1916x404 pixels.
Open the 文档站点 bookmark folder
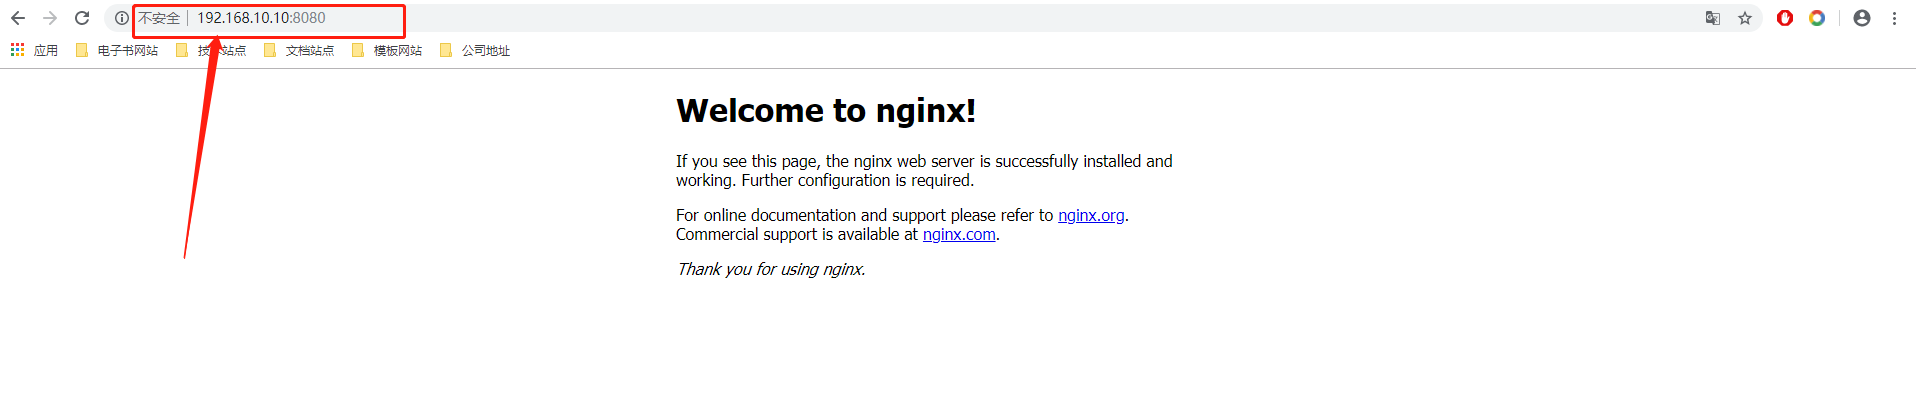click(x=299, y=50)
